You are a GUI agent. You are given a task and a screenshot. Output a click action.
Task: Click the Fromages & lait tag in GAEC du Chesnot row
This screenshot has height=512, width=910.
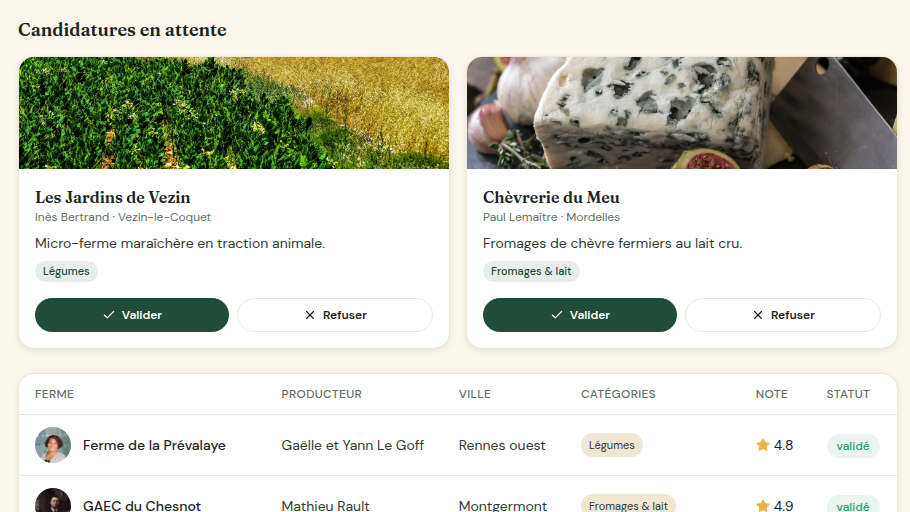(x=628, y=504)
